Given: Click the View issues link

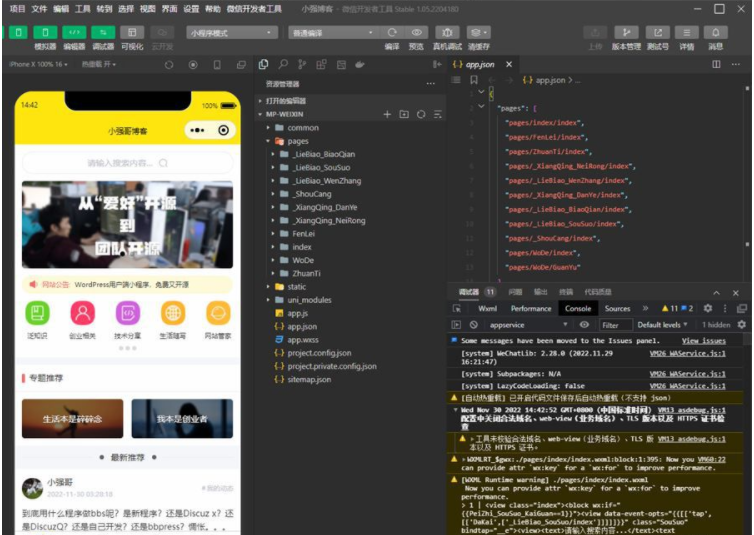Looking at the screenshot, I should click(x=703, y=341).
